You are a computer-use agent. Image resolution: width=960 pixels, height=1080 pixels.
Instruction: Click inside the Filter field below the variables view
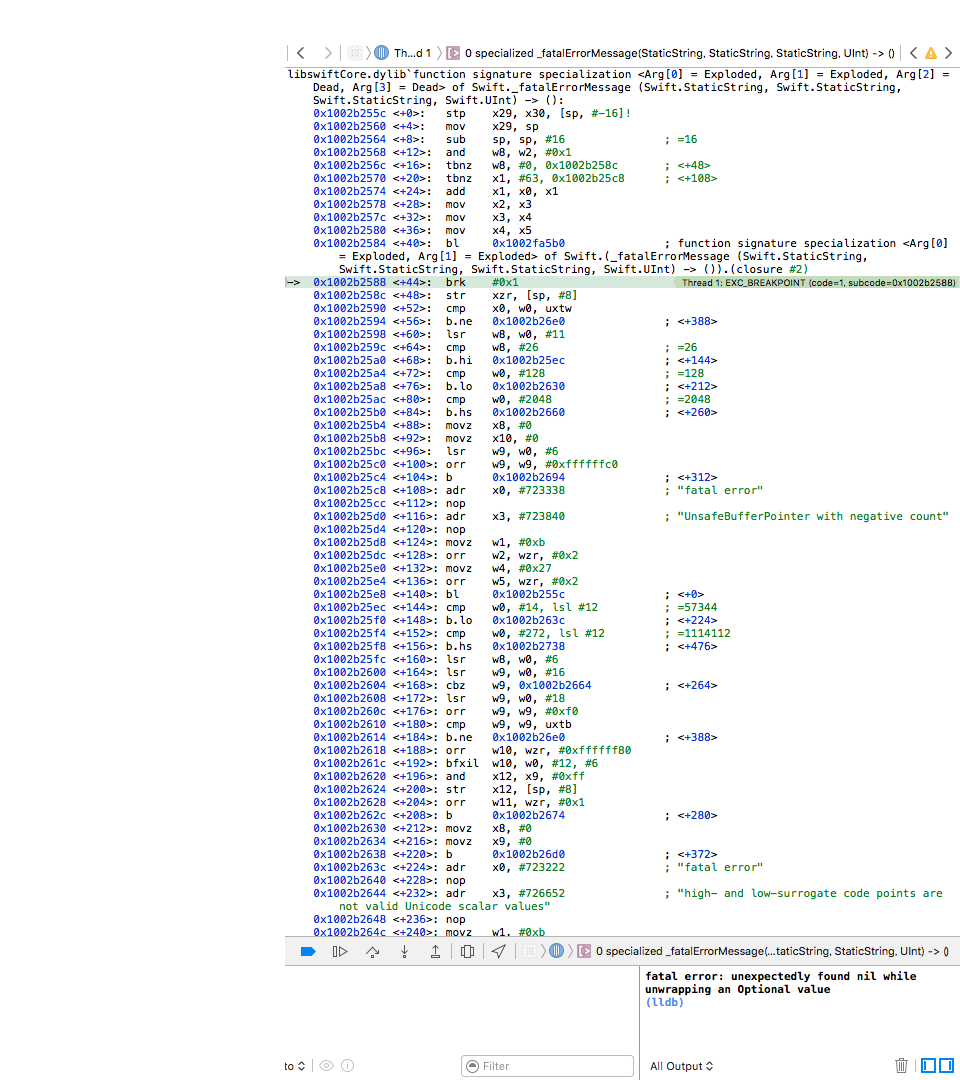(547, 1065)
